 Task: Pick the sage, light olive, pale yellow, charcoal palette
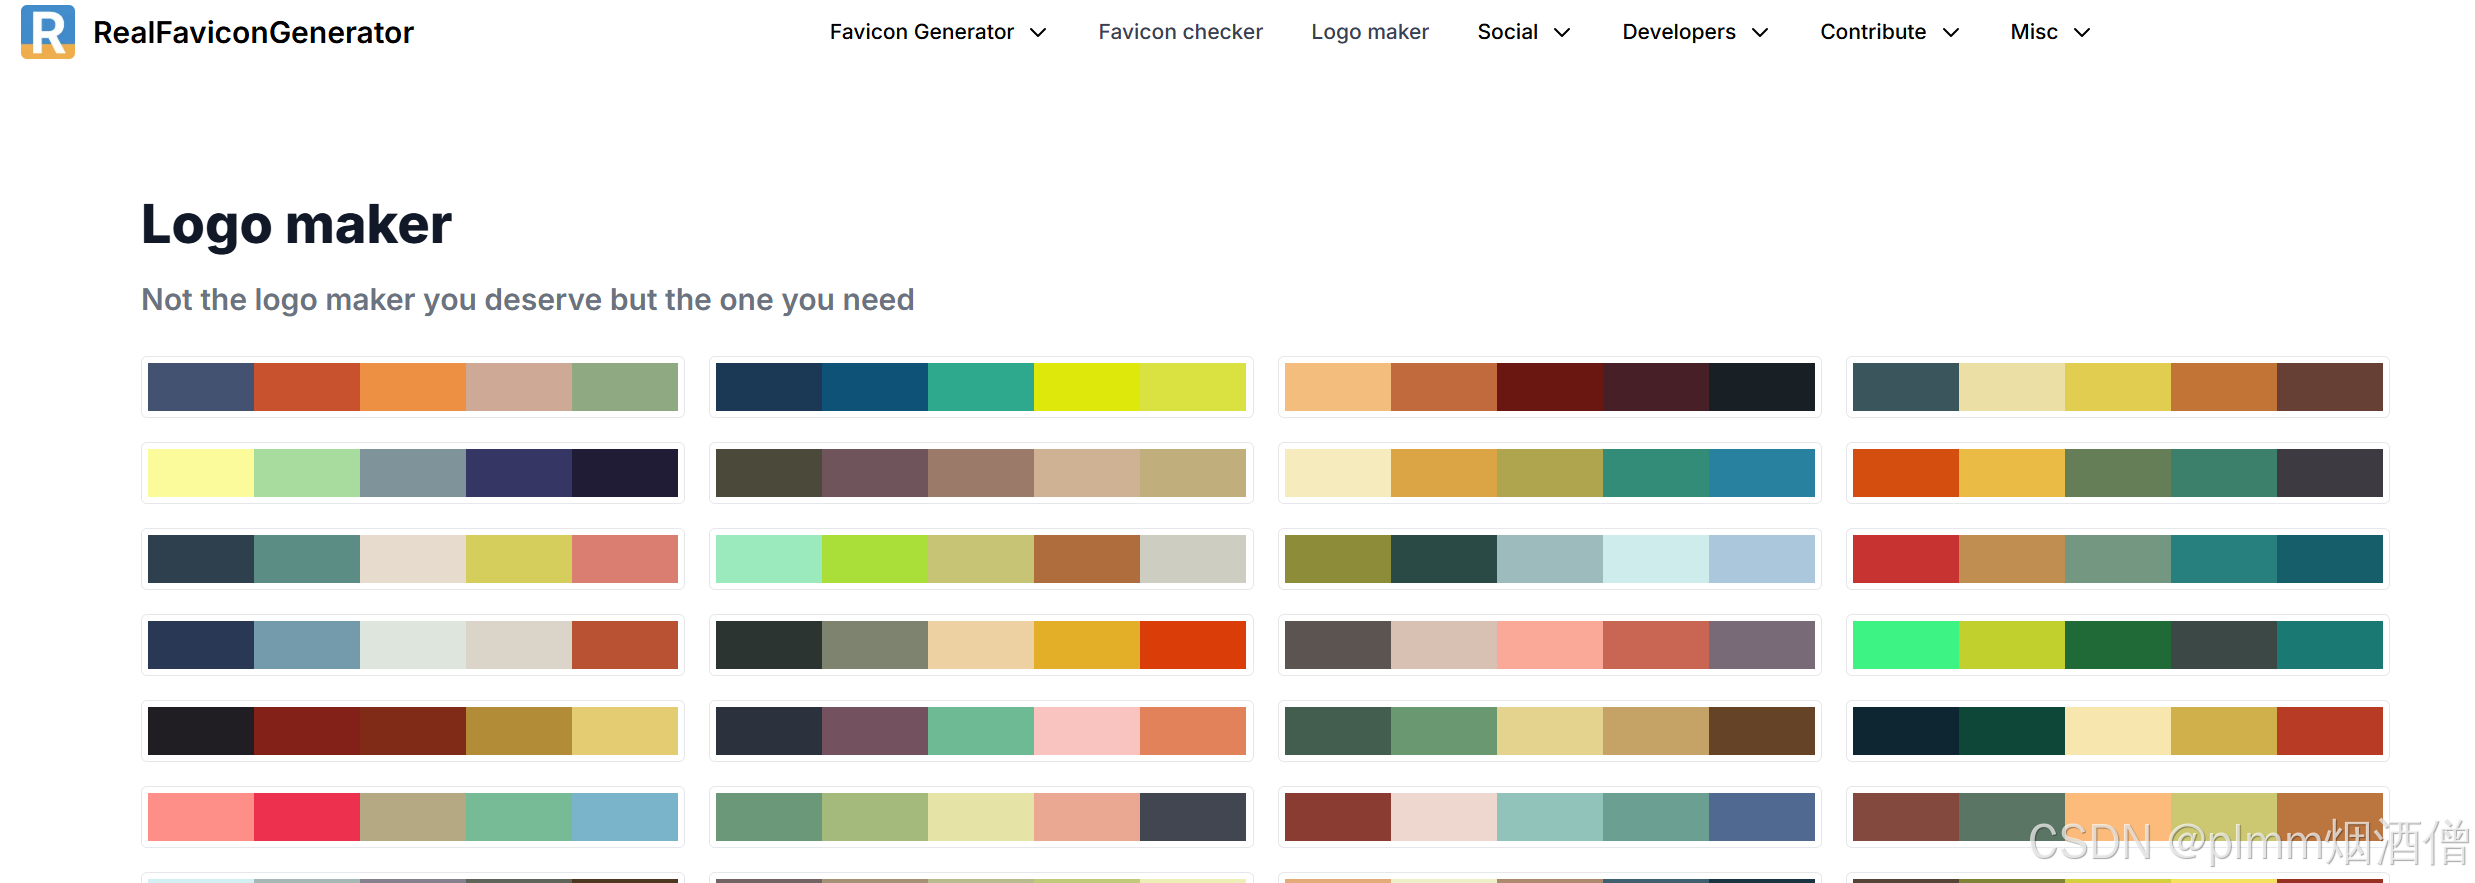coord(981,817)
